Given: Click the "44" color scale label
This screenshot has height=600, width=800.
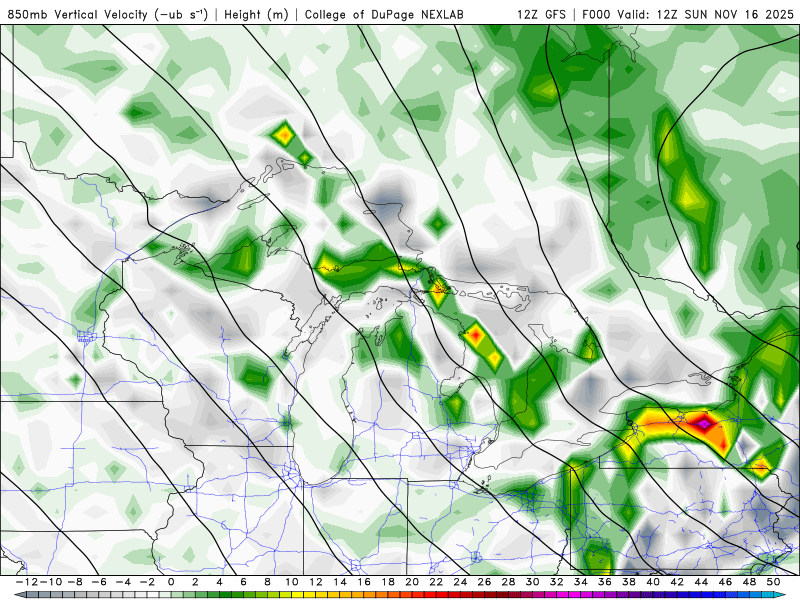Looking at the screenshot, I should 702,582.
